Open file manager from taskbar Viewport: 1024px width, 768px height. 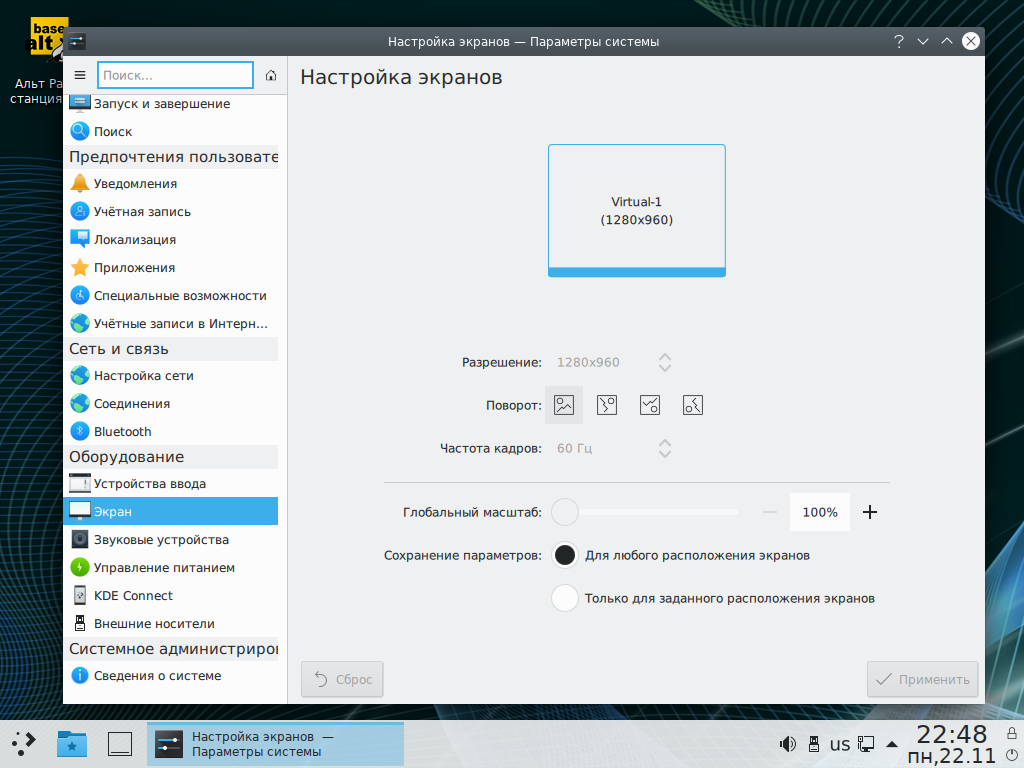point(72,743)
